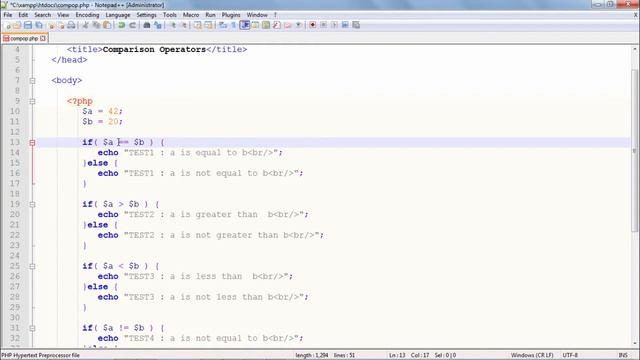Viewport: 640px width, 360px height.
Task: Click the Zoom In toolbar icon
Action: pos(173,25)
